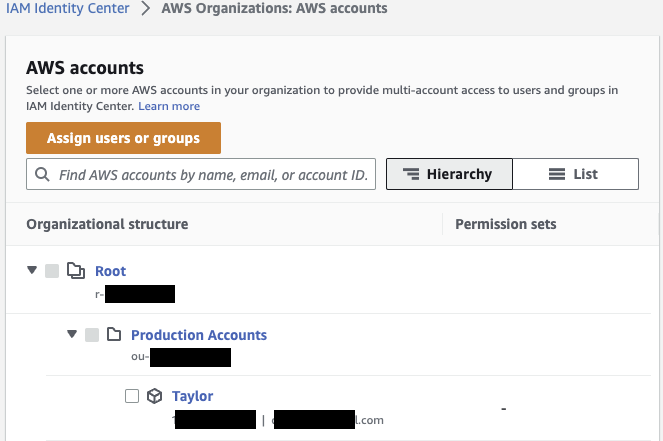
Task: Go to IAM Identity Center breadcrumb
Action: [68, 8]
